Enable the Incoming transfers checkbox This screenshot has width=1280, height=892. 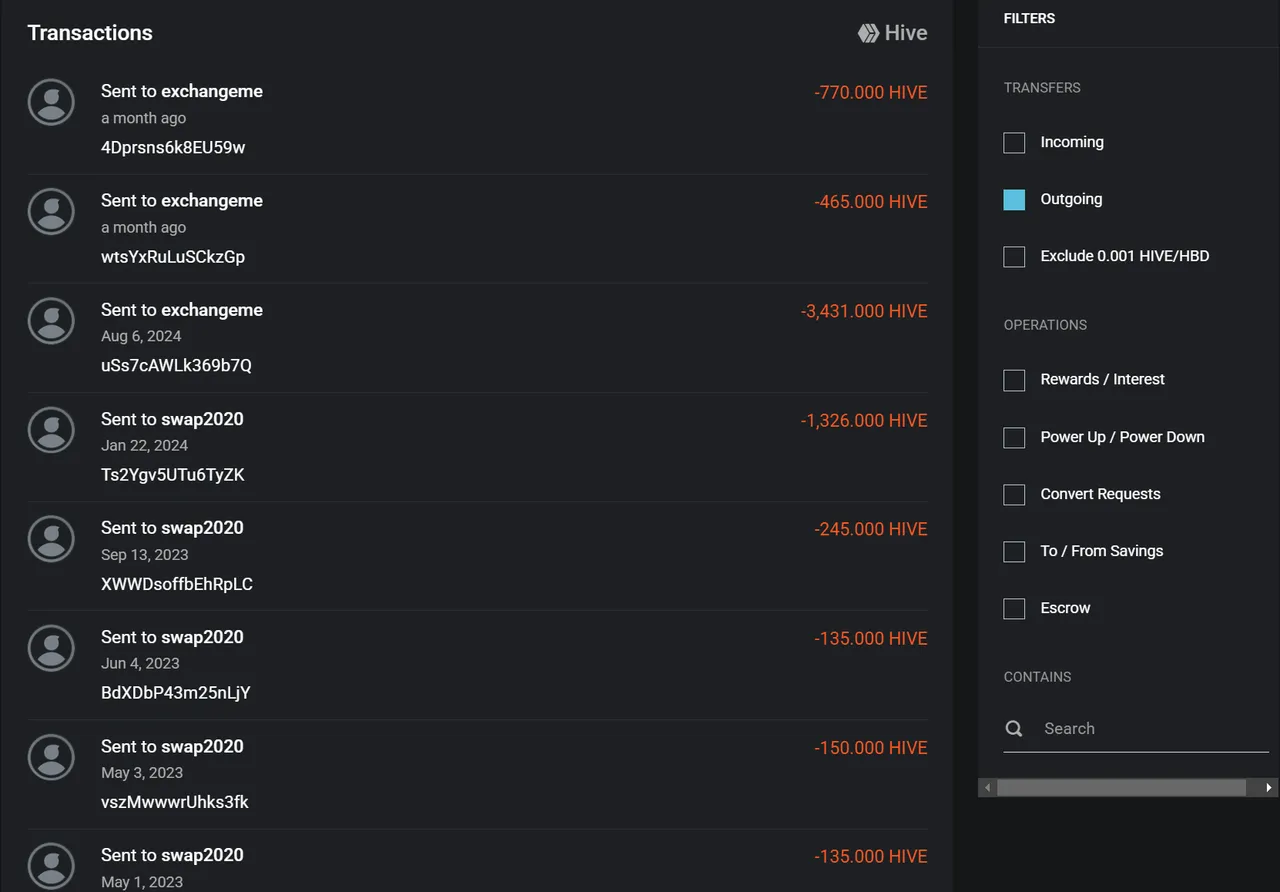click(1014, 142)
